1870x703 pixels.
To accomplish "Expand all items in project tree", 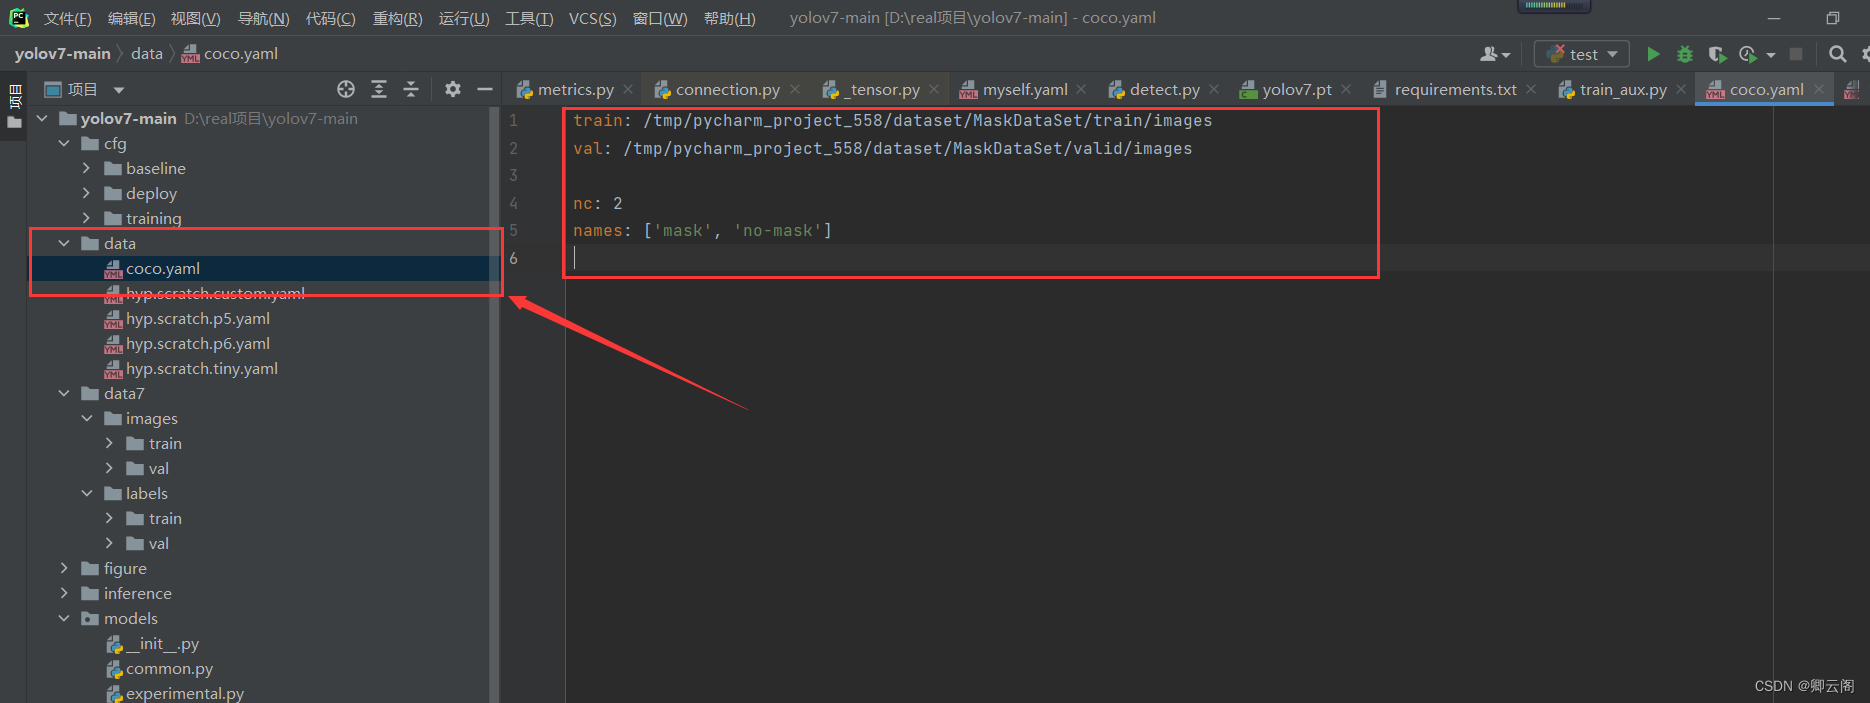I will click(x=379, y=89).
